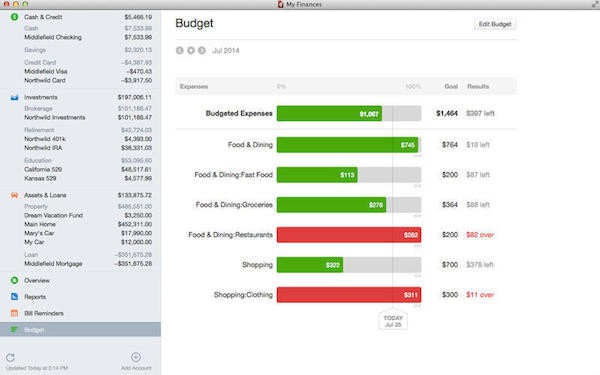Click the $82 over result

[x=480, y=235]
